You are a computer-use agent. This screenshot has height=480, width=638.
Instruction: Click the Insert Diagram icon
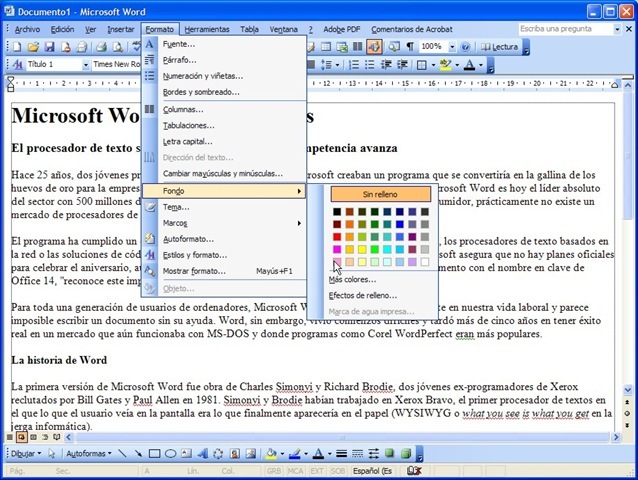point(218,453)
